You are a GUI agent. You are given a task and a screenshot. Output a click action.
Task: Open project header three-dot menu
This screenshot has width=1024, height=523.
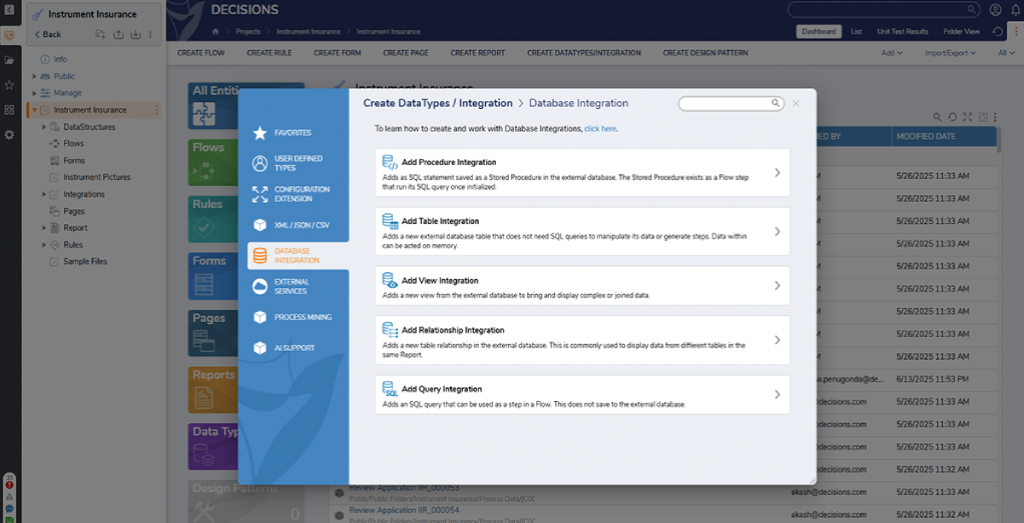151,34
